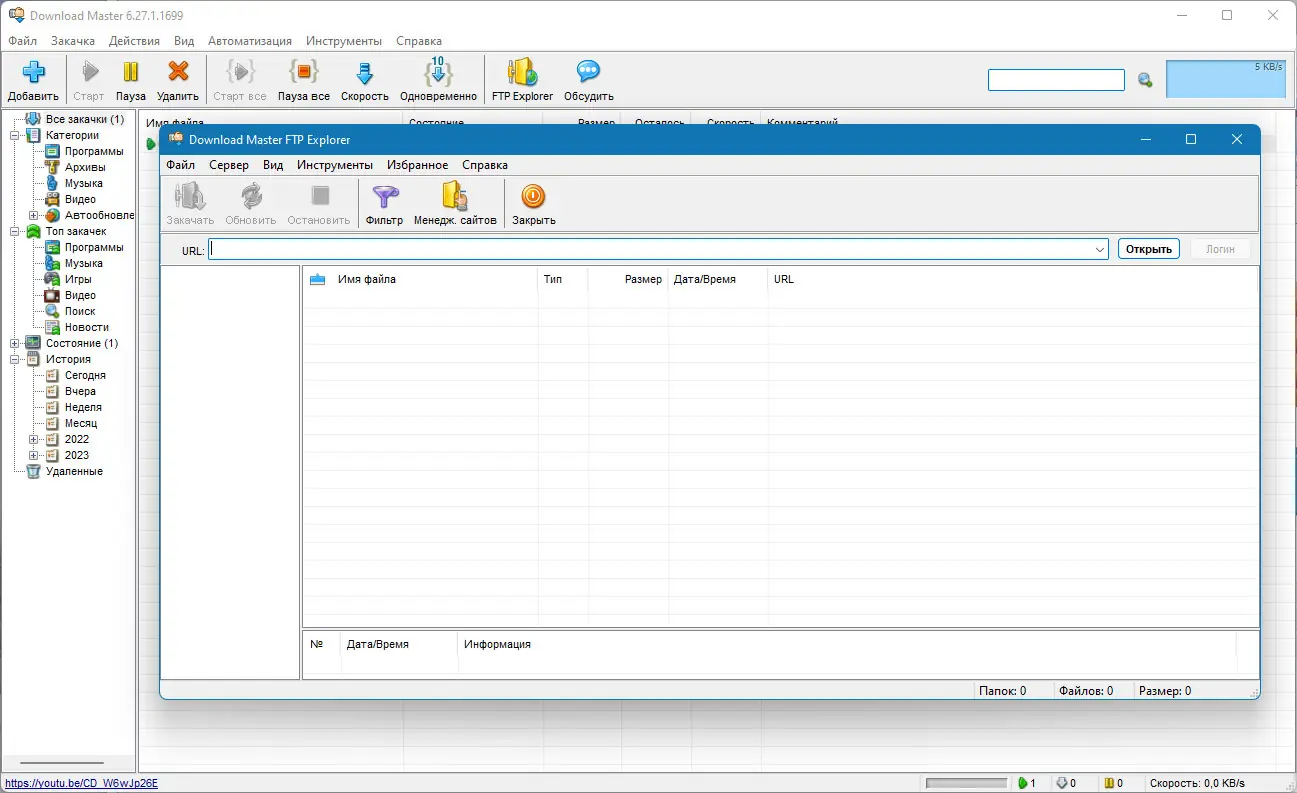Open the Одновременно simultaneous downloads setting

[x=438, y=80]
